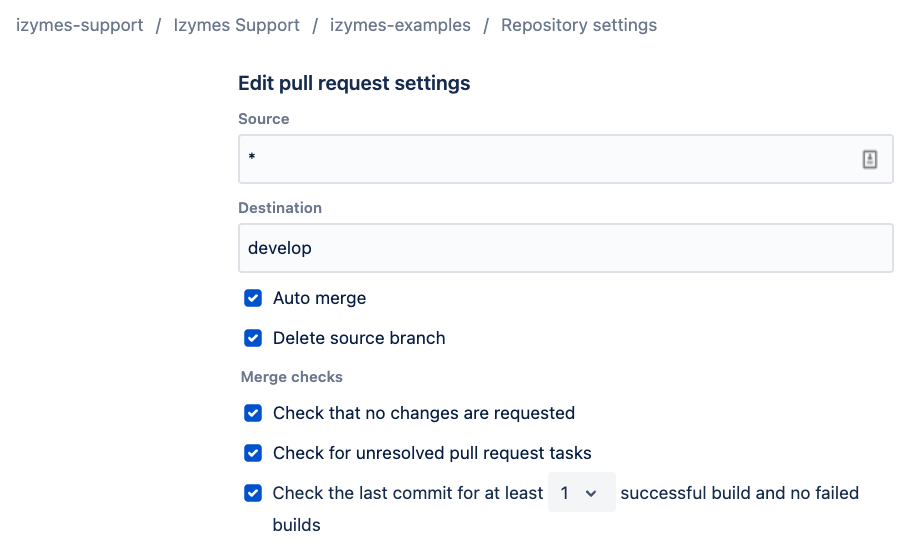Go to Izymes Support project breadcrumb
This screenshot has width=915, height=555.
236,25
